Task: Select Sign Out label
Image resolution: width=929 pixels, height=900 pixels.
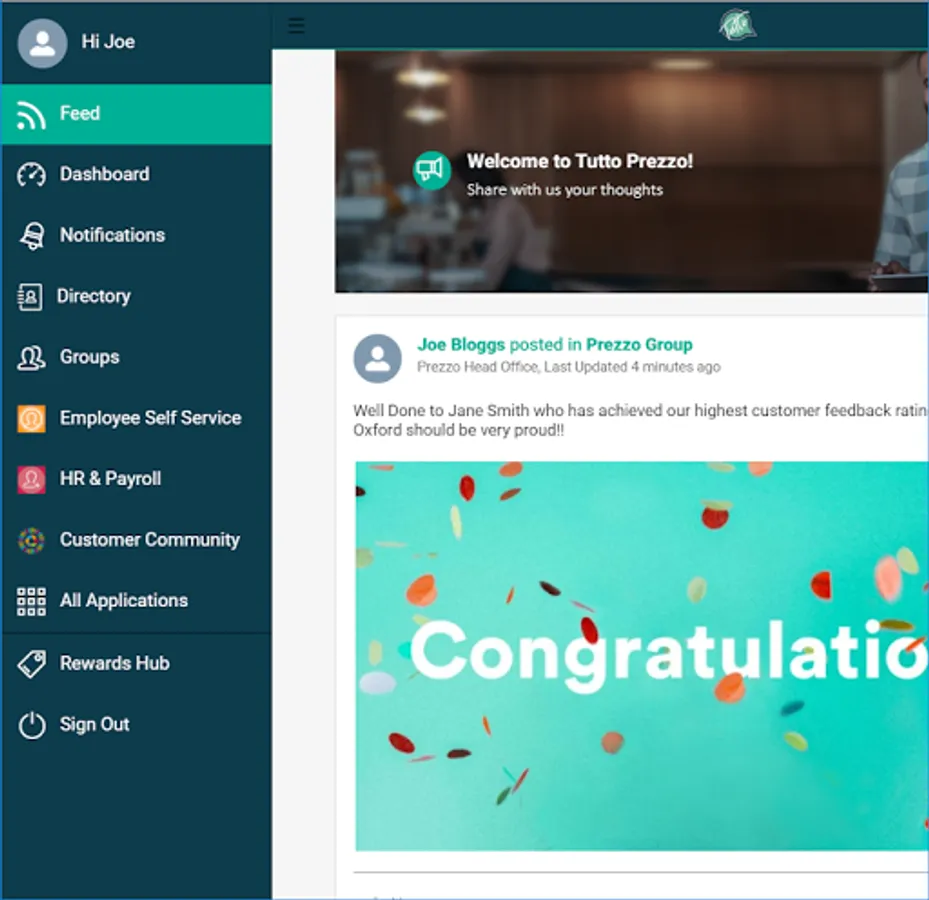Action: click(95, 725)
